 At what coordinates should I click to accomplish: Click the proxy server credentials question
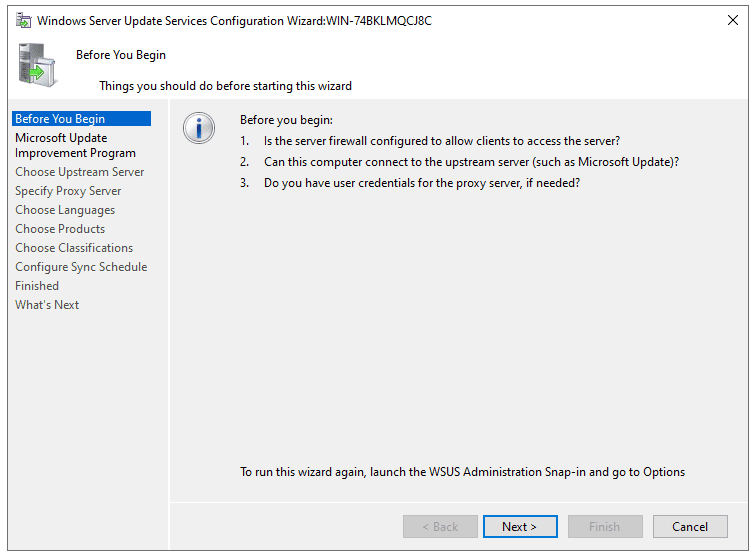point(422,183)
